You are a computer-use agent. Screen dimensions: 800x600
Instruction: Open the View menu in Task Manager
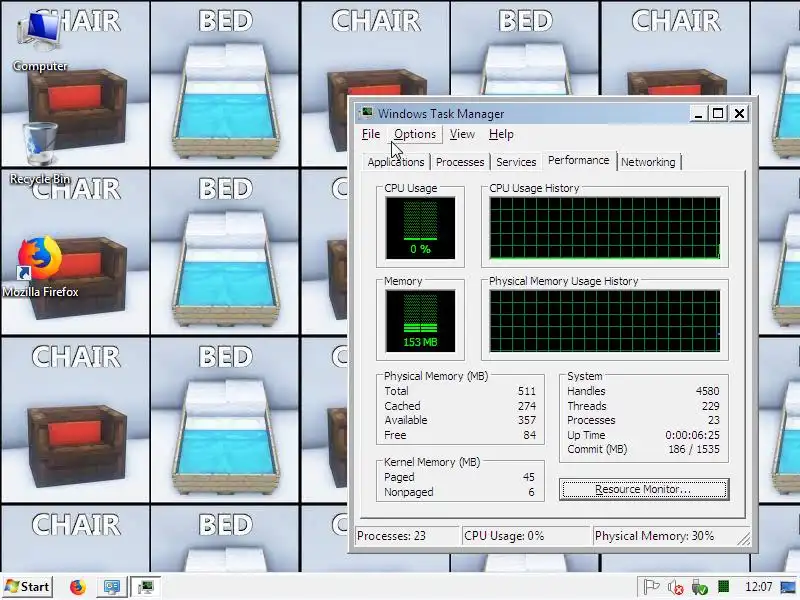coord(462,134)
